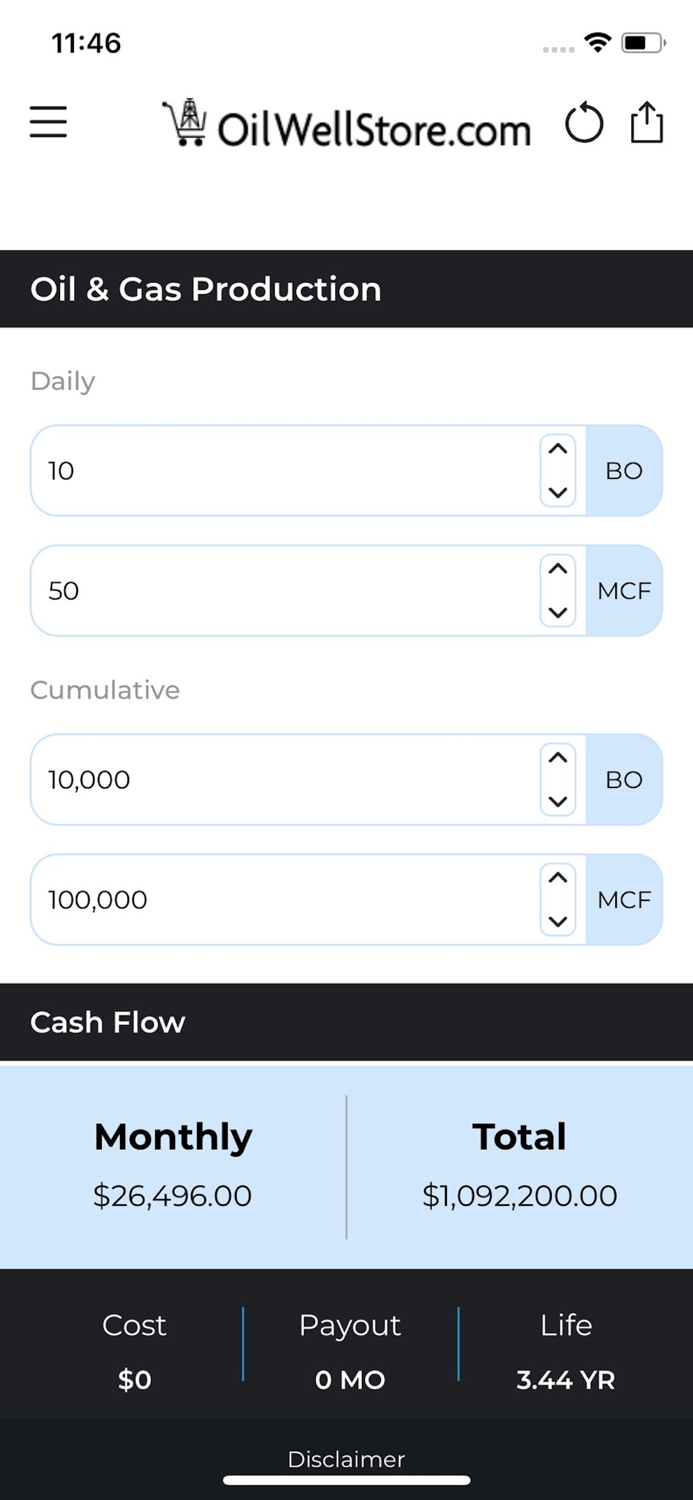
Task: Increment the cumulative BO value stepper
Action: [557, 757]
